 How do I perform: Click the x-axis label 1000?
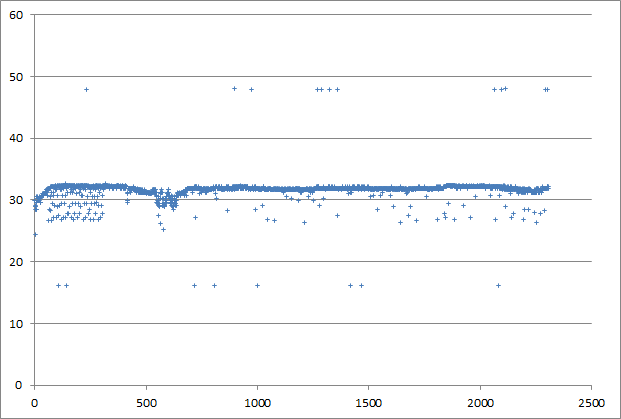click(x=257, y=403)
